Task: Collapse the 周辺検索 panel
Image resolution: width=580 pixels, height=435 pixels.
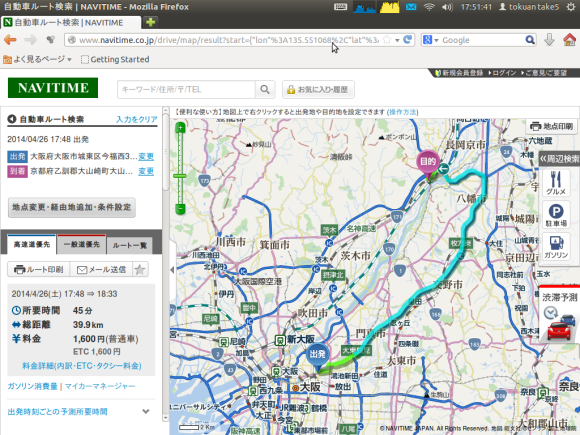Action: (560, 159)
